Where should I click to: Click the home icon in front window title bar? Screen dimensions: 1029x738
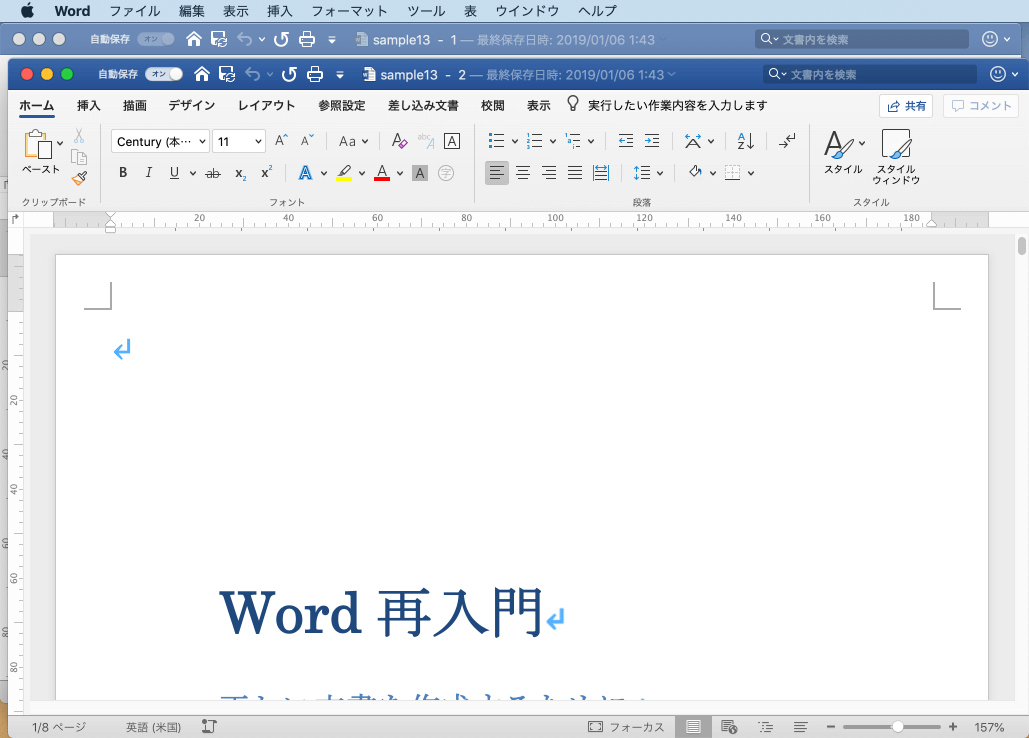(202, 74)
